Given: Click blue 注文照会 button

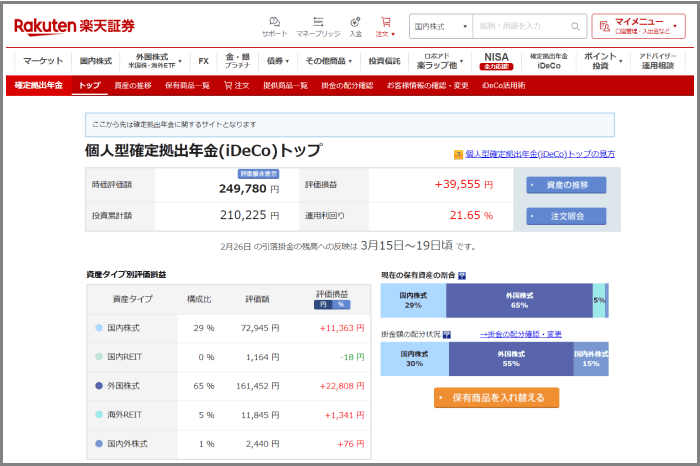Looking at the screenshot, I should click(566, 216).
